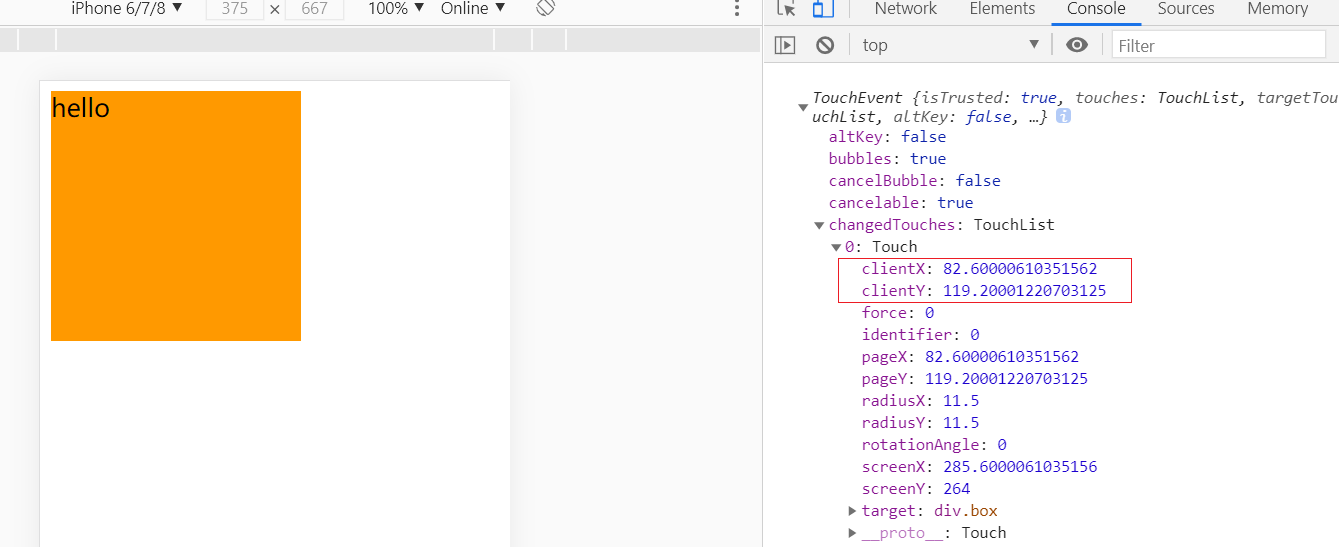Open the device toolbar three-dot menu
This screenshot has width=1339, height=547.
pos(737,9)
